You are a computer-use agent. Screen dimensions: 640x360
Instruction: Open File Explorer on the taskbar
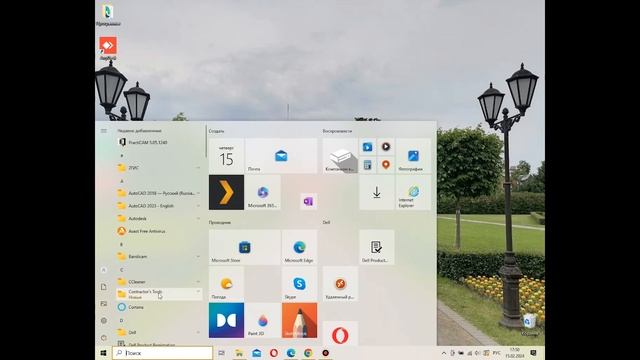click(x=239, y=353)
